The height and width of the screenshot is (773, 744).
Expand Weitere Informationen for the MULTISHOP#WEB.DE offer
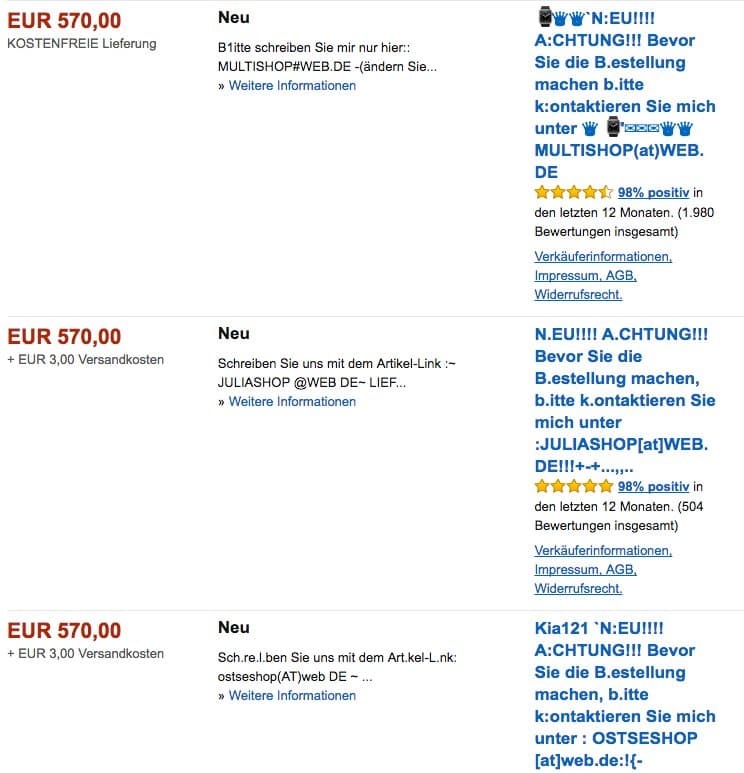[x=292, y=85]
